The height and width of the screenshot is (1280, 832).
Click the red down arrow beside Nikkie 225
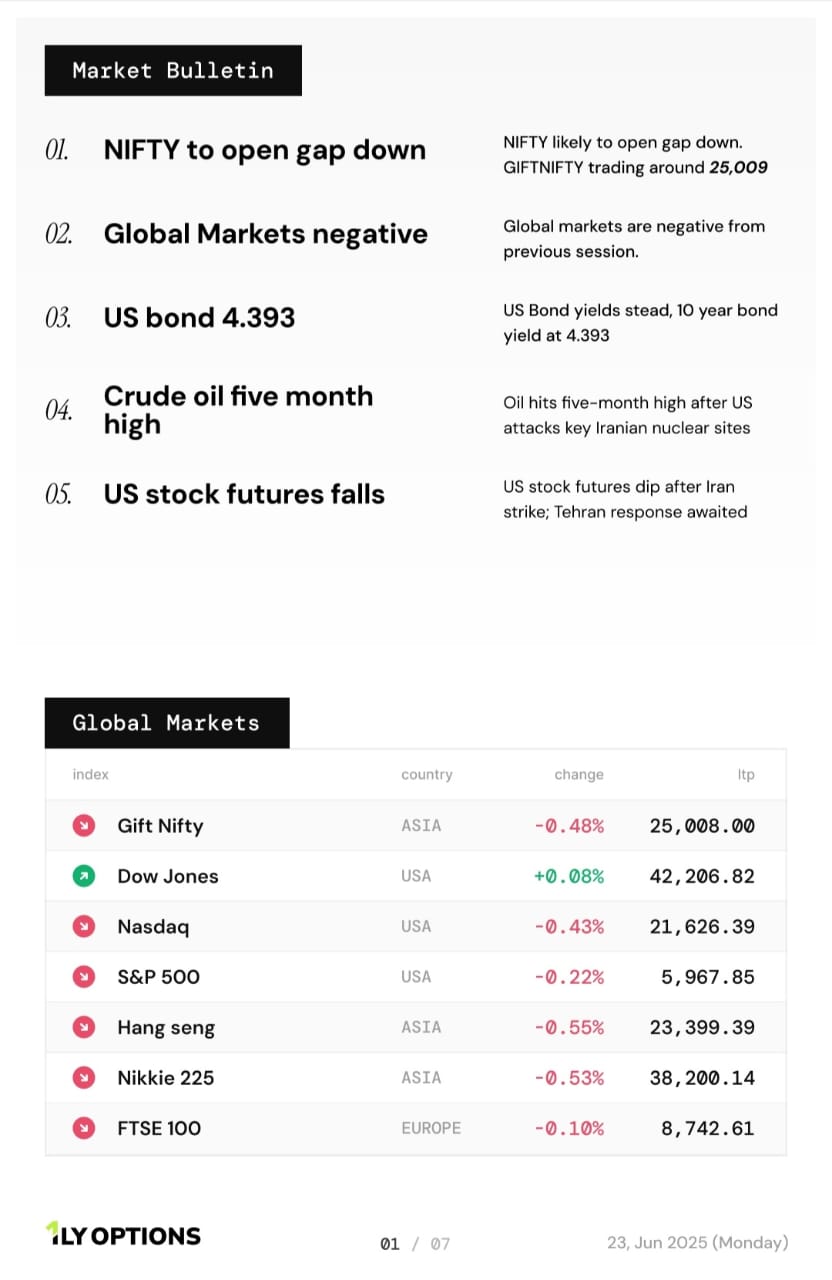pyautogui.click(x=84, y=1078)
